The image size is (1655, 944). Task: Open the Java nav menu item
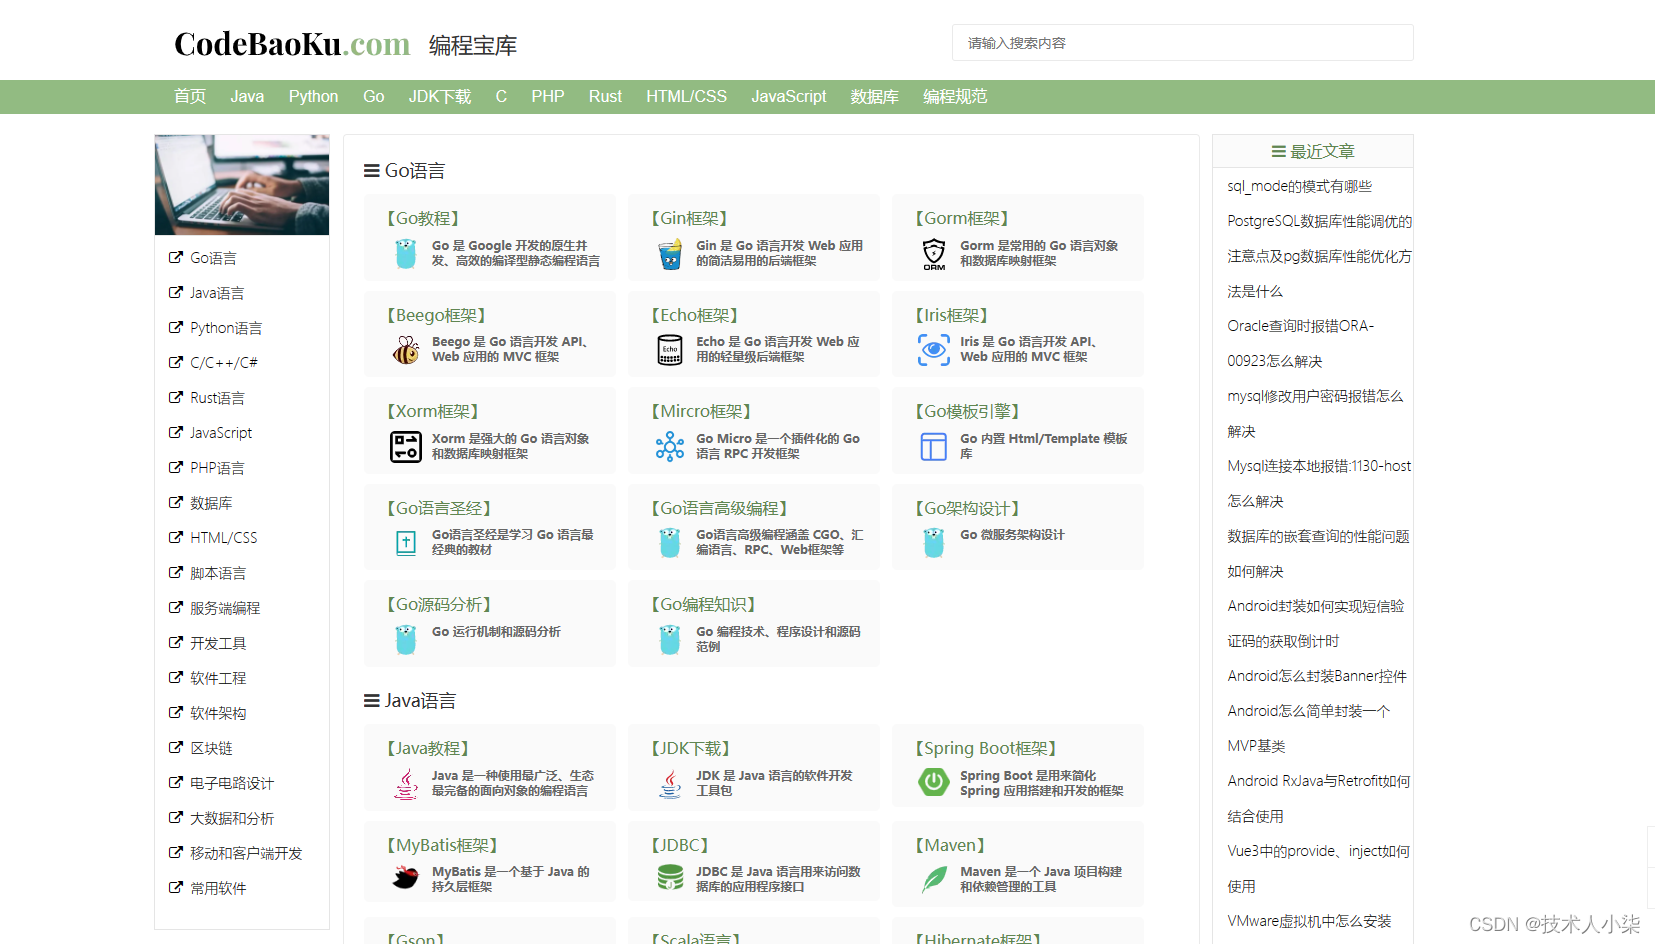tap(247, 97)
